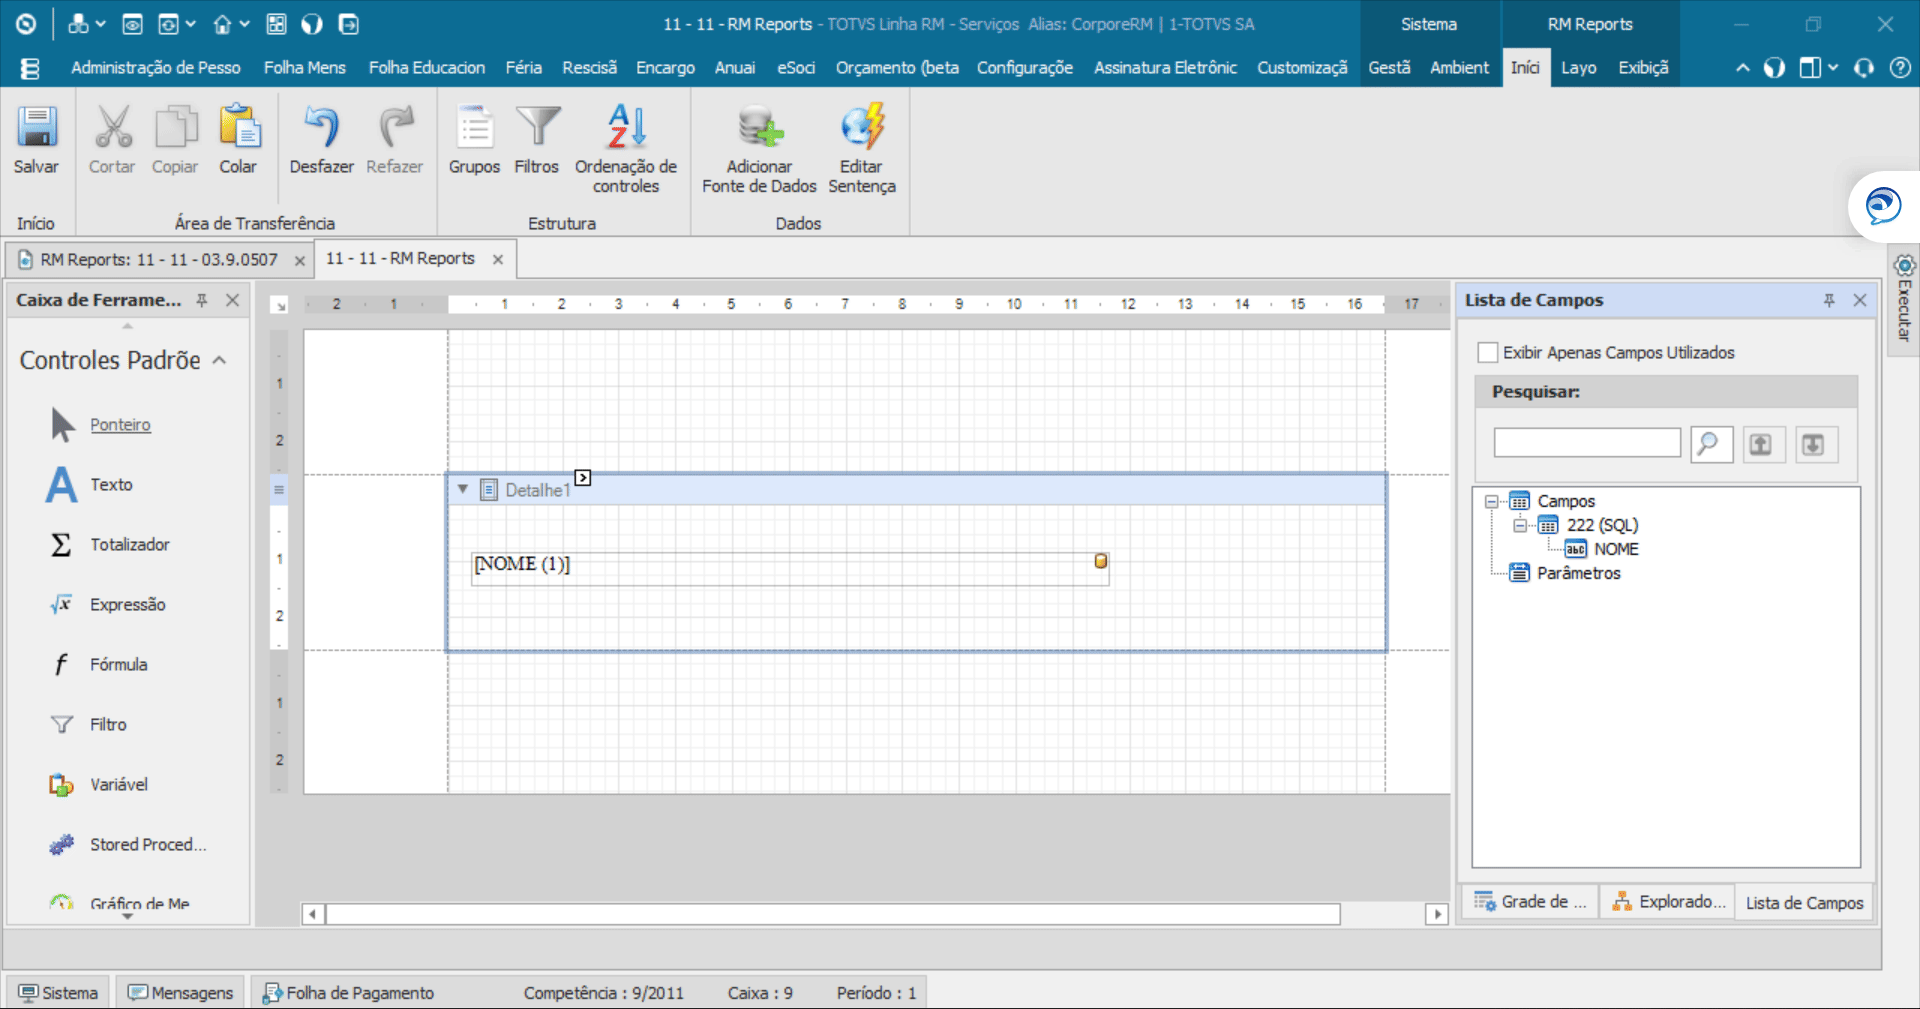Open the Folha Educacion menu
This screenshot has width=1920, height=1009.
click(426, 67)
